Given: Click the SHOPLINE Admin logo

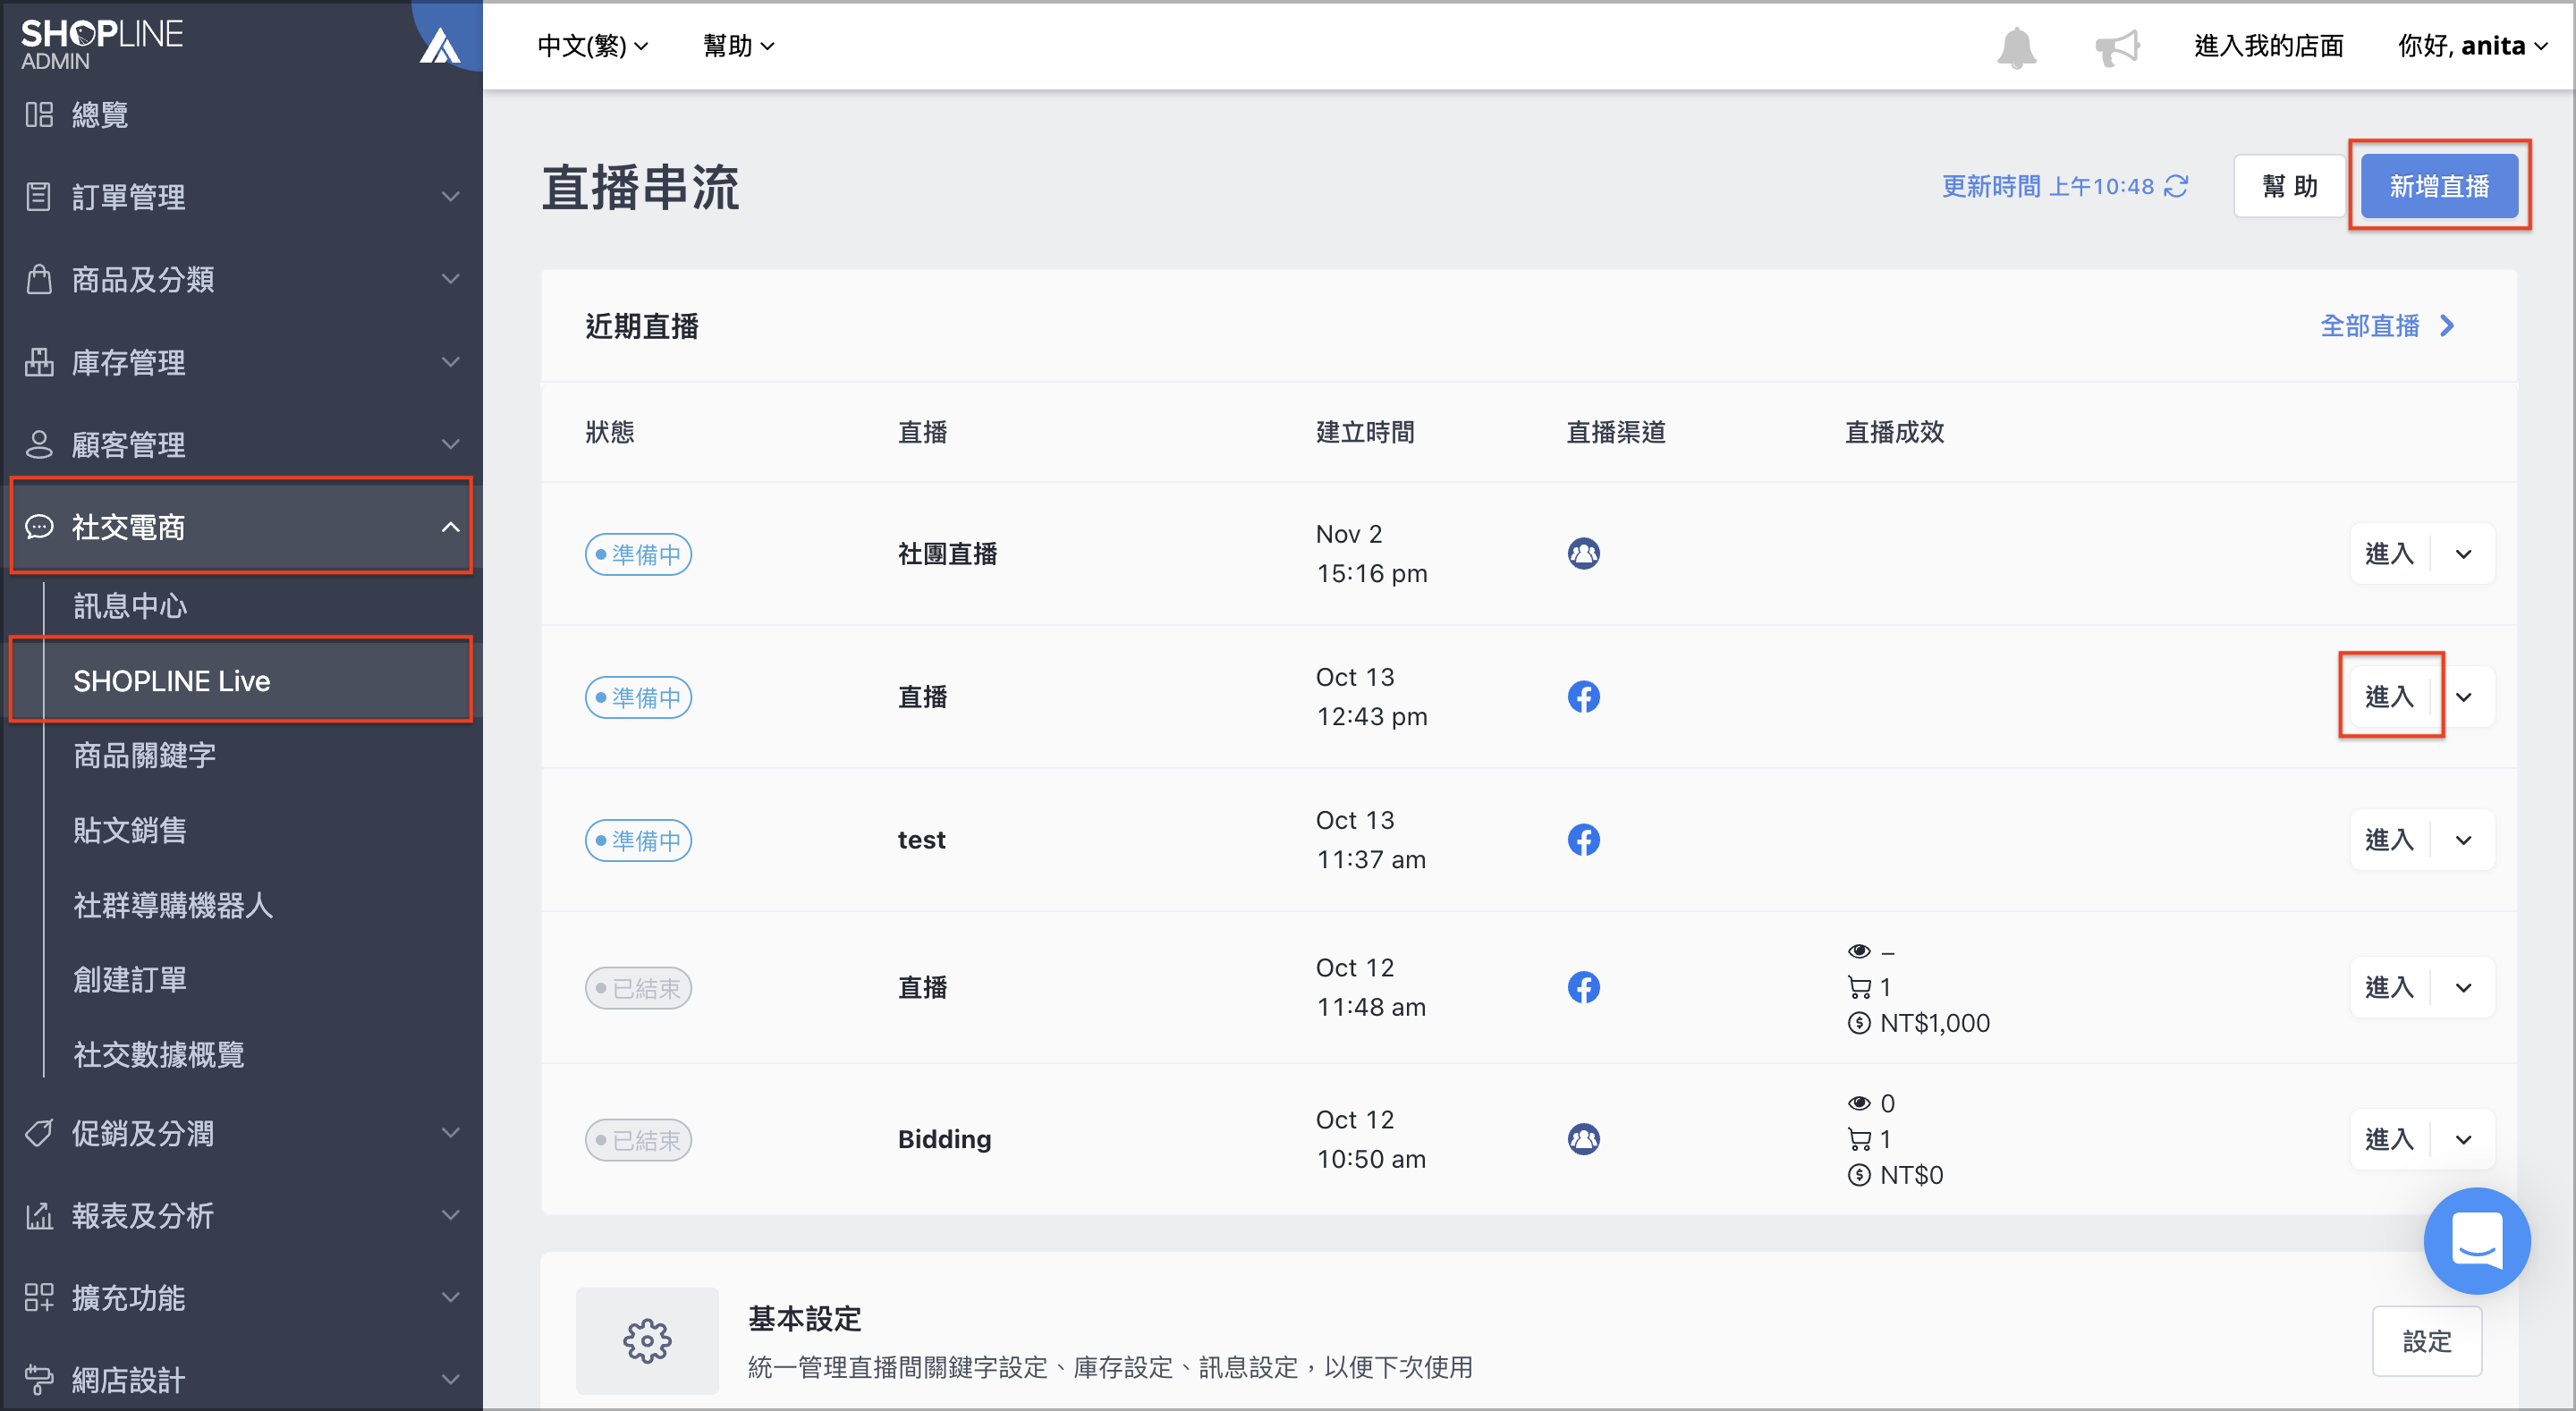Looking at the screenshot, I should coord(102,44).
